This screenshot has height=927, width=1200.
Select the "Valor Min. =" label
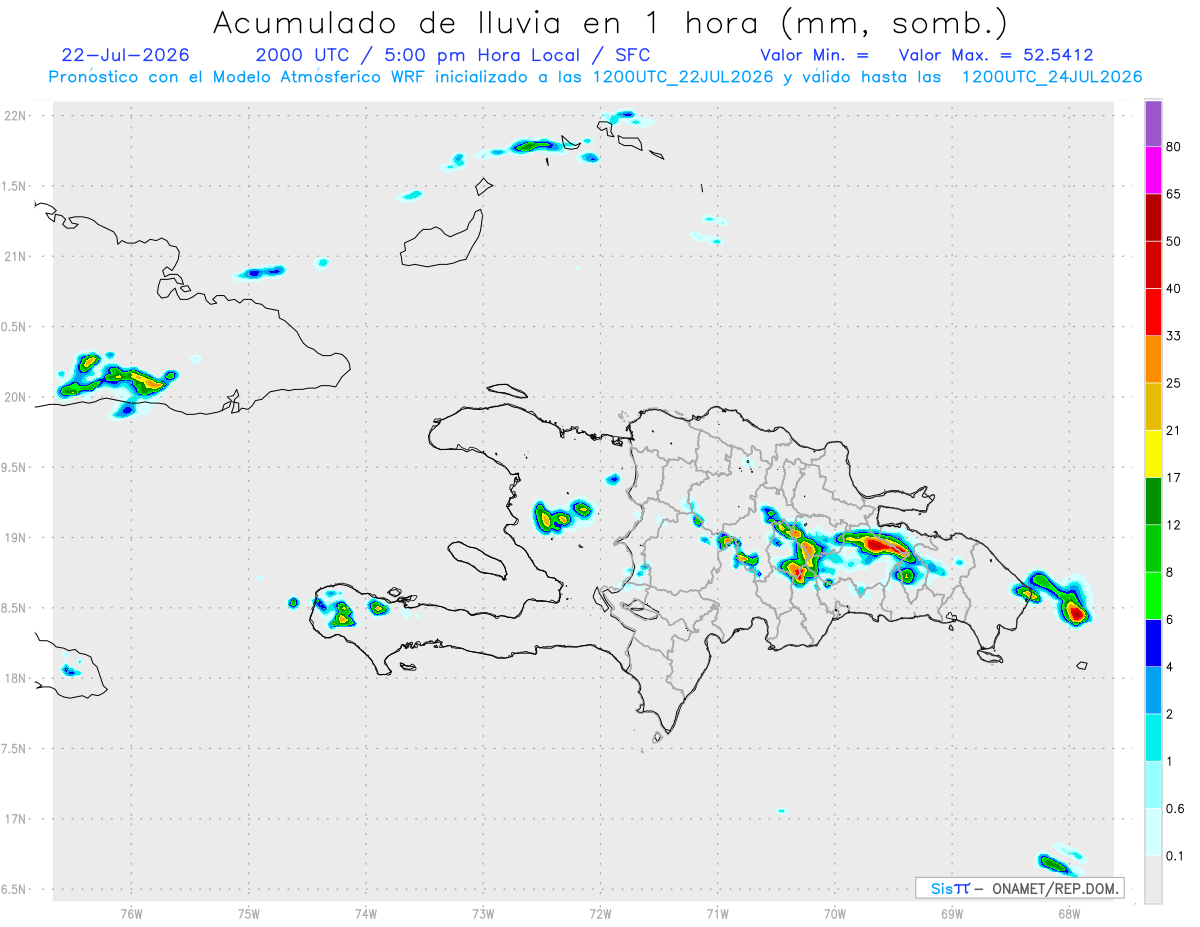(814, 55)
